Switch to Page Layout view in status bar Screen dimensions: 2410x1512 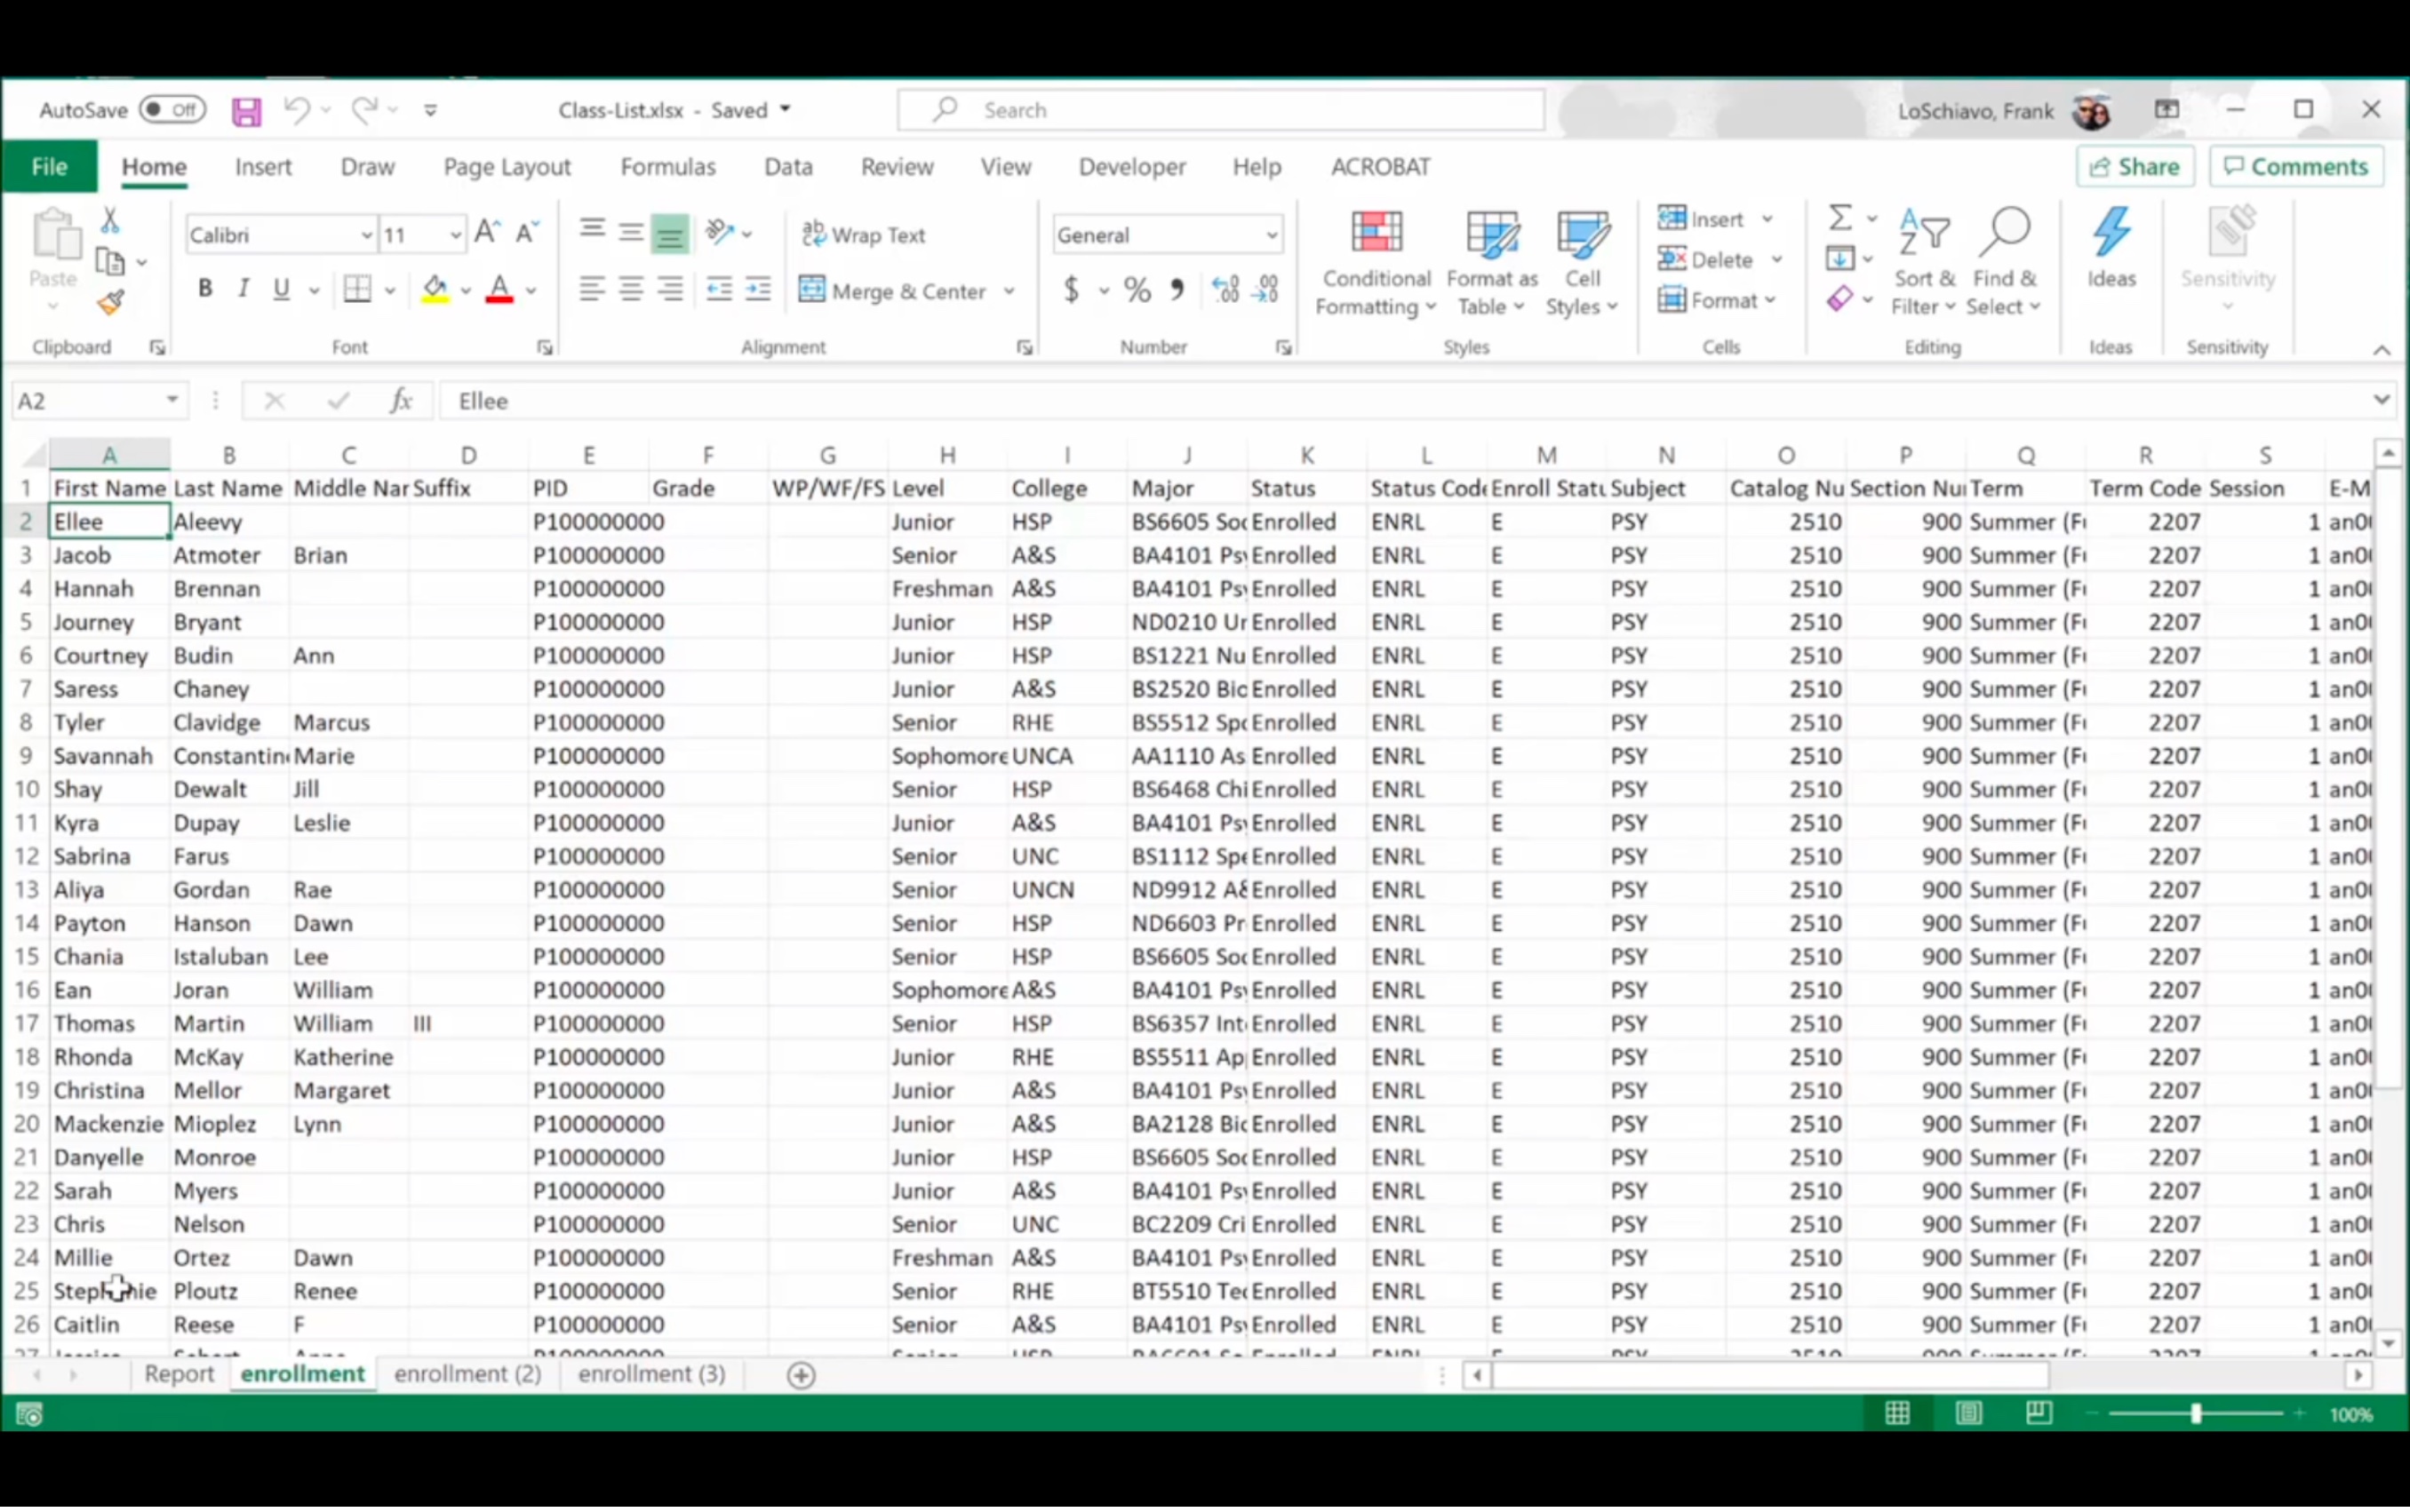(x=1969, y=1414)
